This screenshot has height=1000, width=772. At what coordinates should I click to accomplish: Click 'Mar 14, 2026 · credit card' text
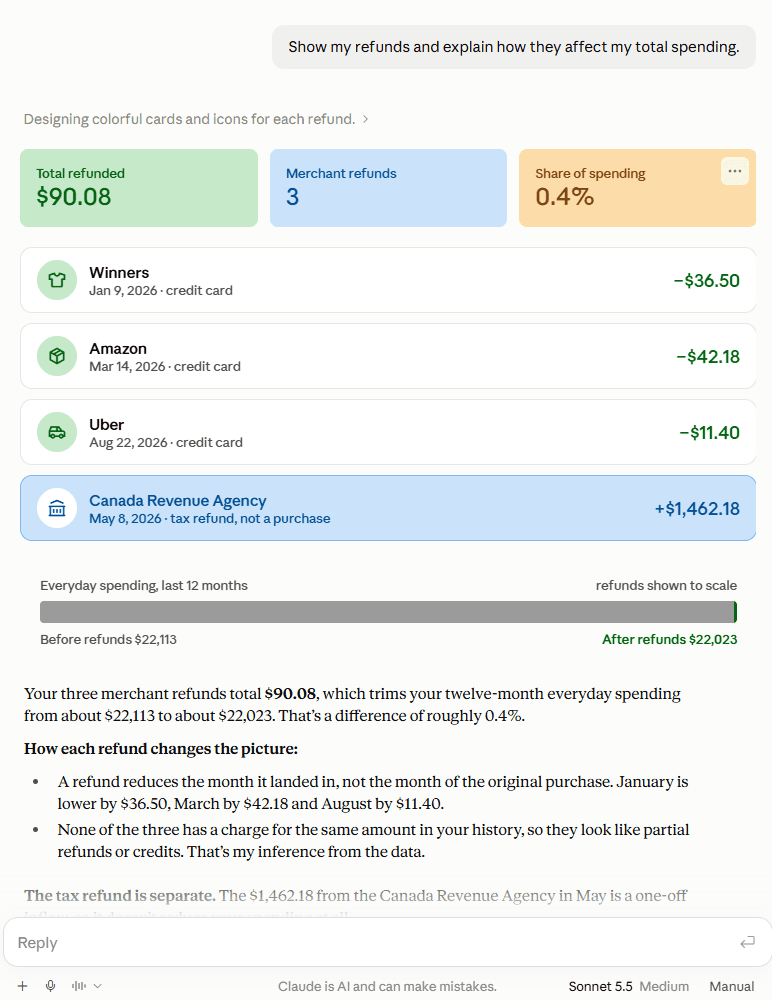165,367
